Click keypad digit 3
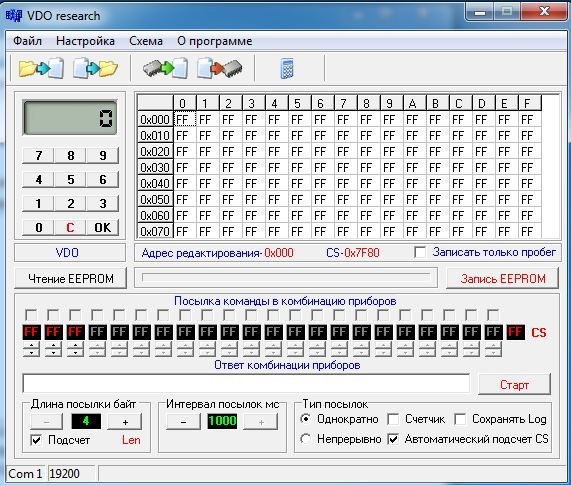 (103, 204)
